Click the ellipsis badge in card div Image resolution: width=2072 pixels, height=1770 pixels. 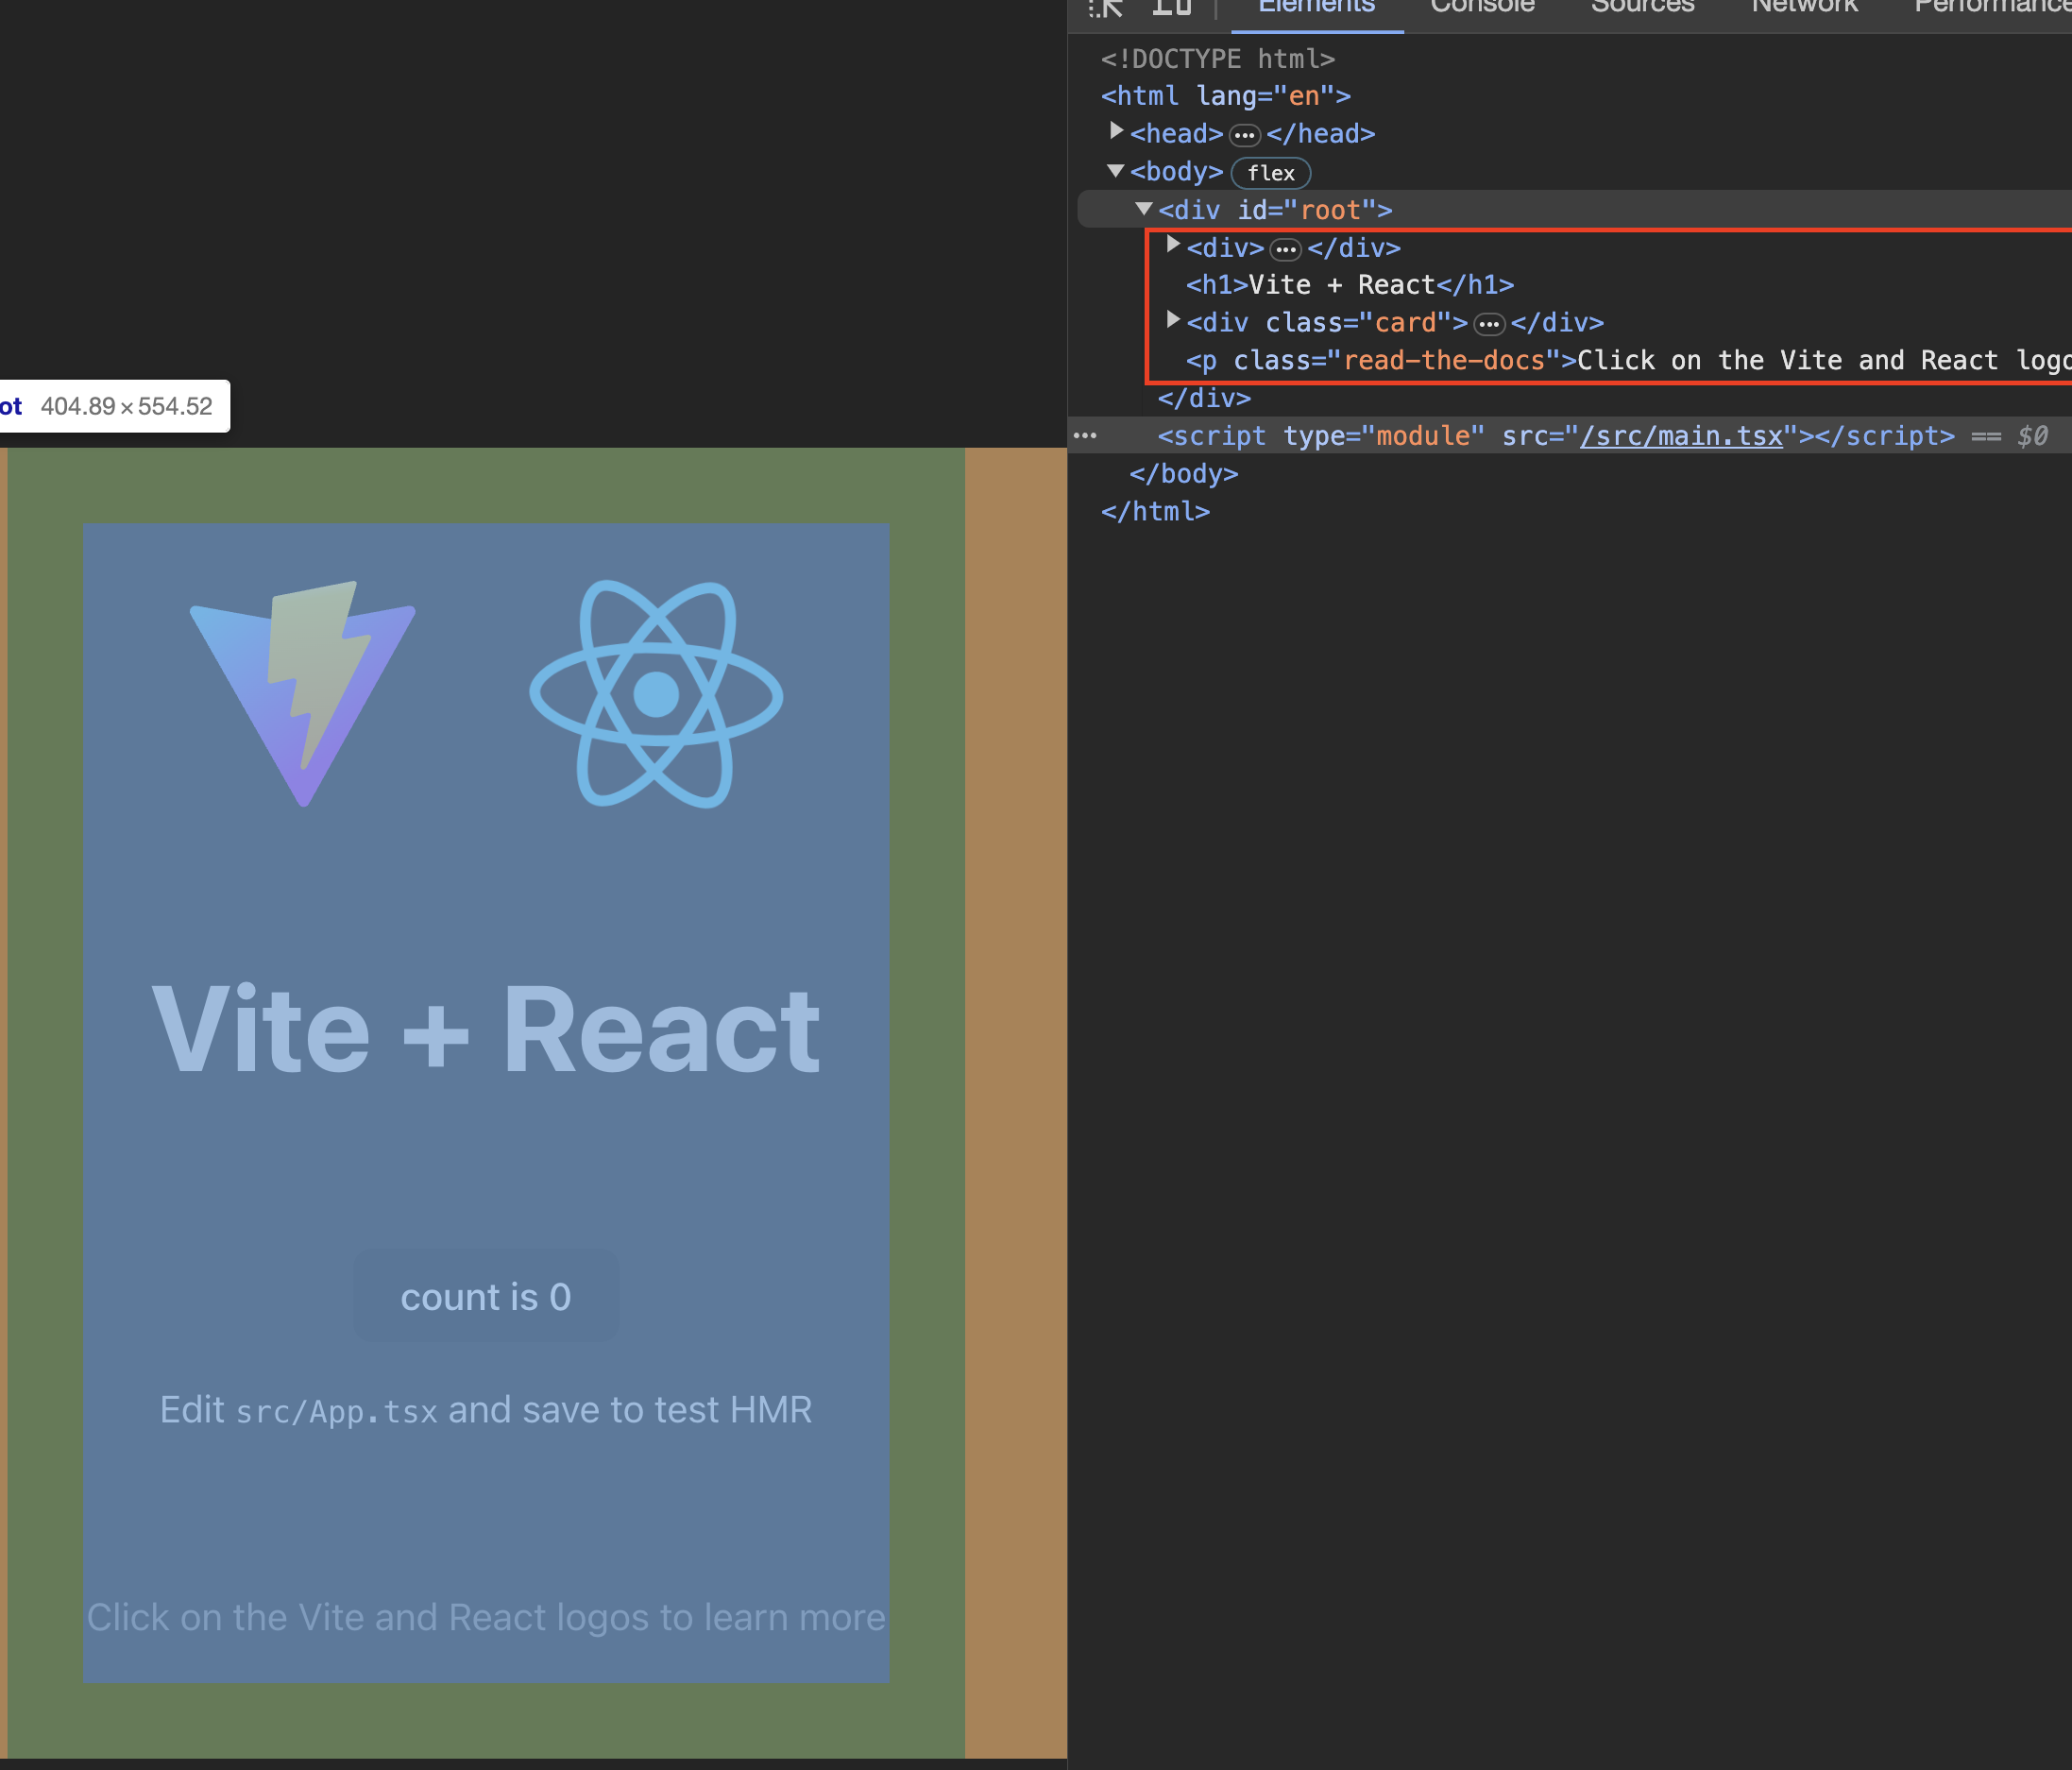(1489, 324)
